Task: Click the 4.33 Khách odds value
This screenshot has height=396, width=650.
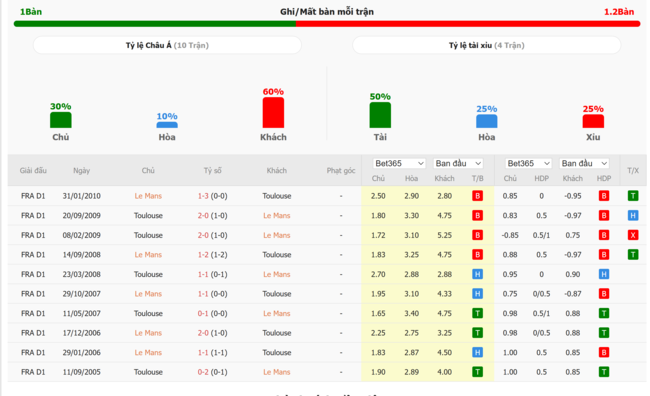Action: [444, 294]
